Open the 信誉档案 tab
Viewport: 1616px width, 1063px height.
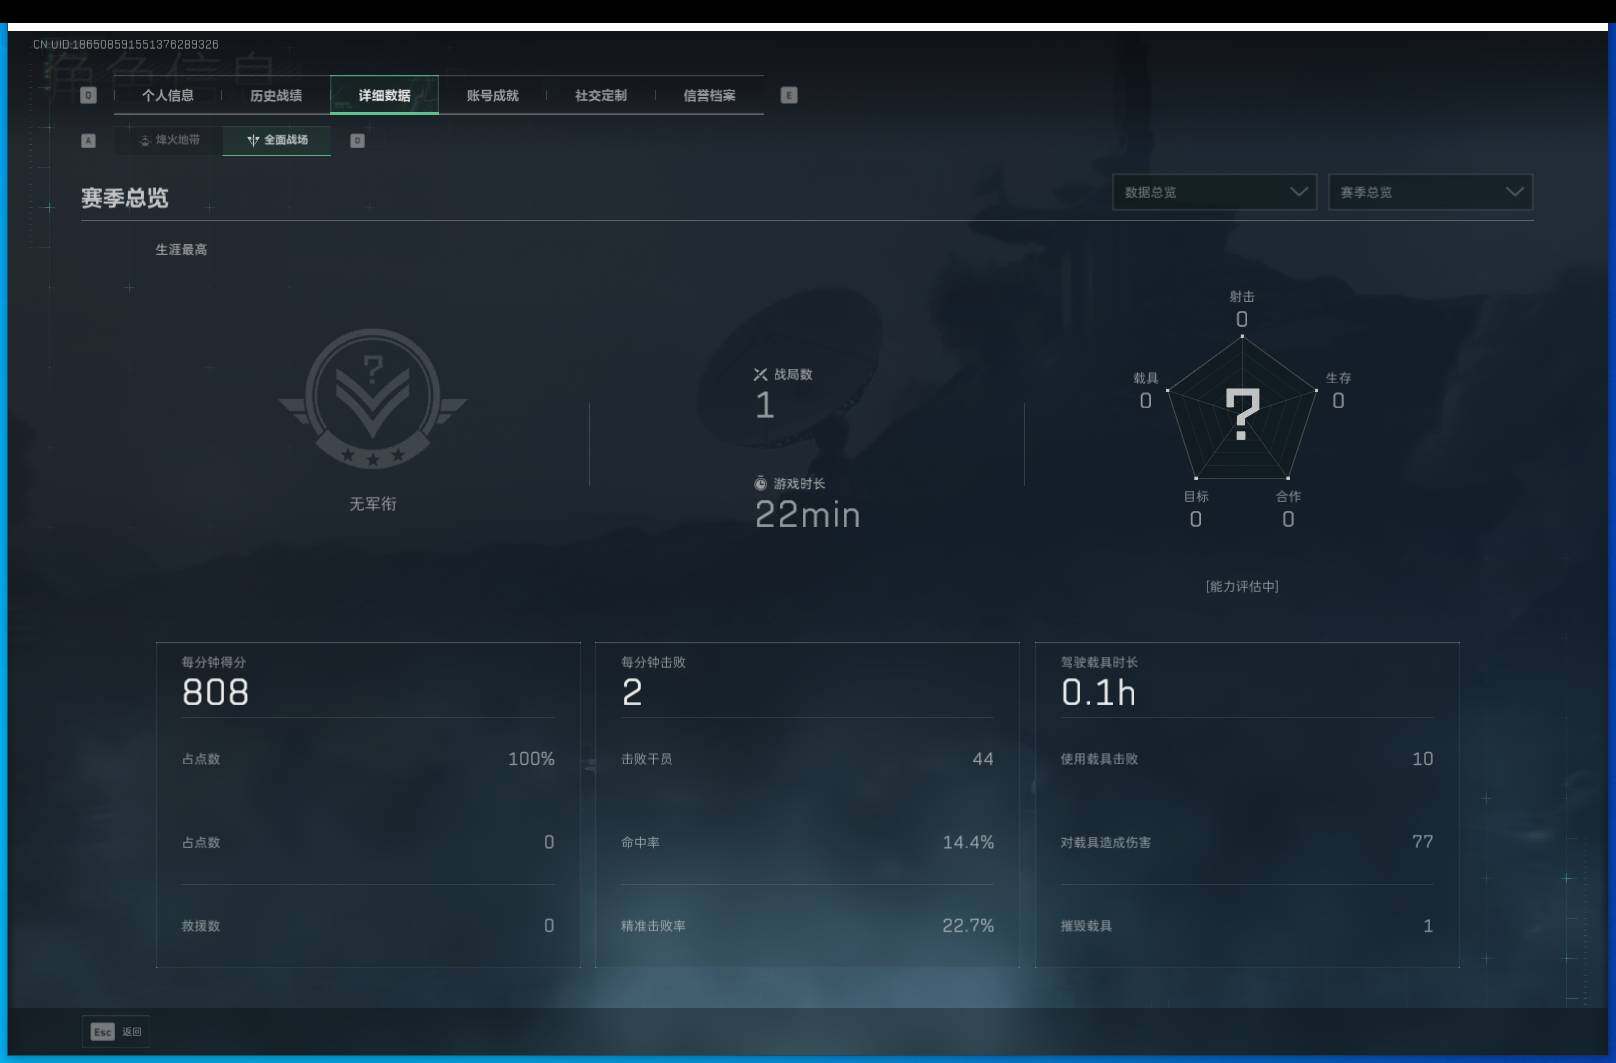pos(709,96)
